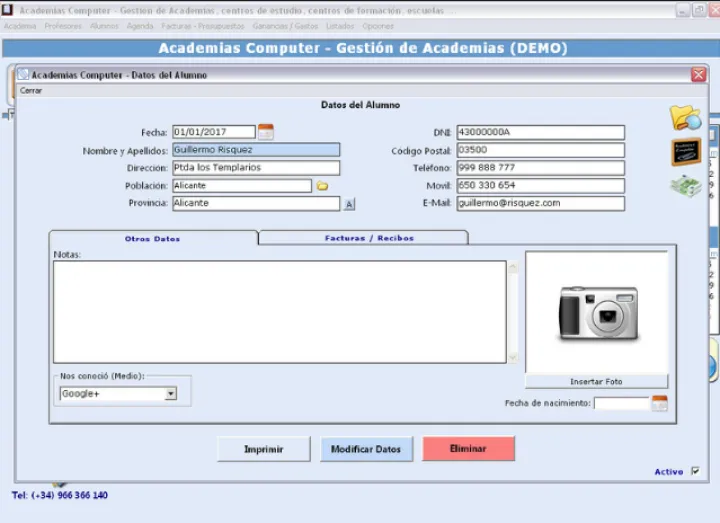Click the red Eliminar button
The width and height of the screenshot is (720, 523).
(x=468, y=449)
